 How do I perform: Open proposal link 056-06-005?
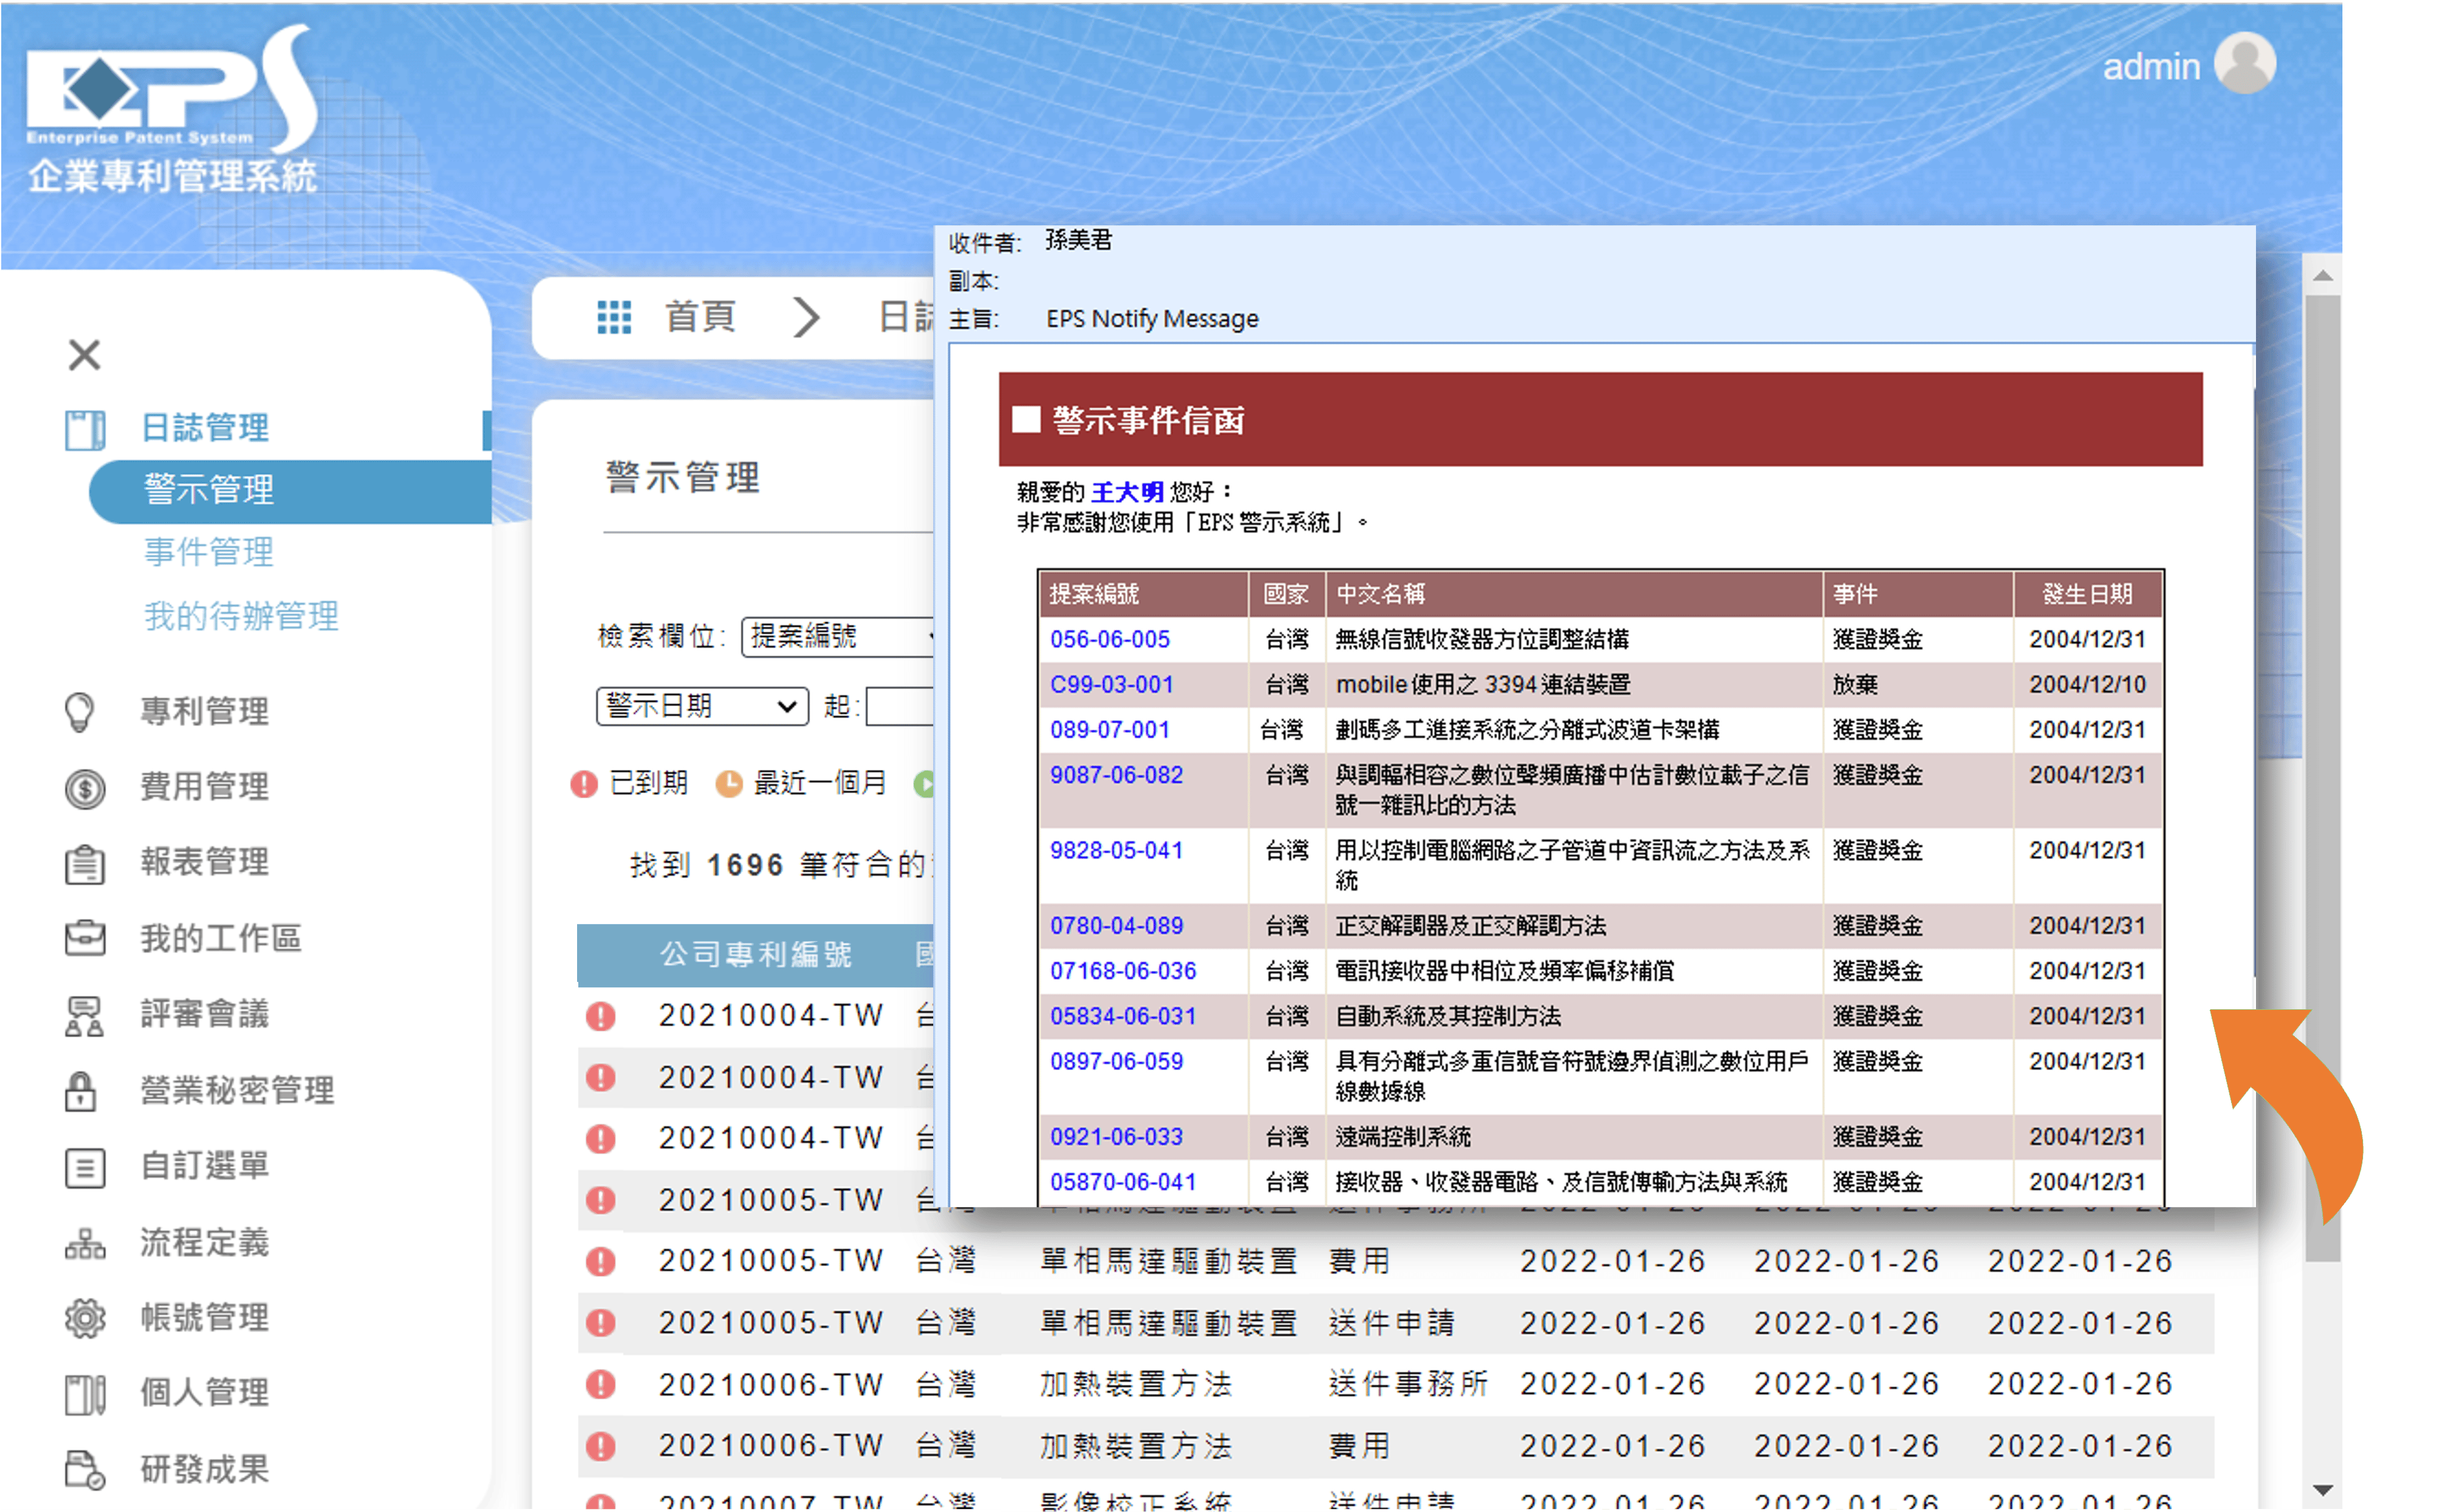coord(1109,639)
